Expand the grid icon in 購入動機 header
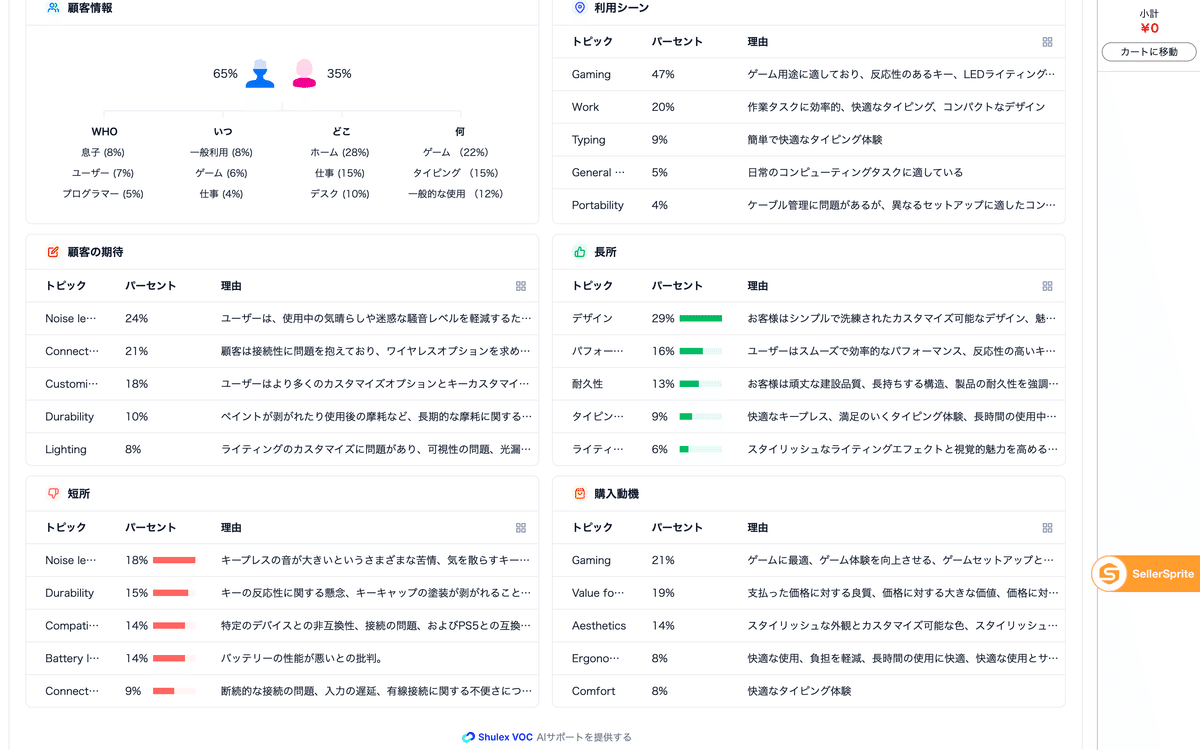The image size is (1200, 750). (1047, 527)
